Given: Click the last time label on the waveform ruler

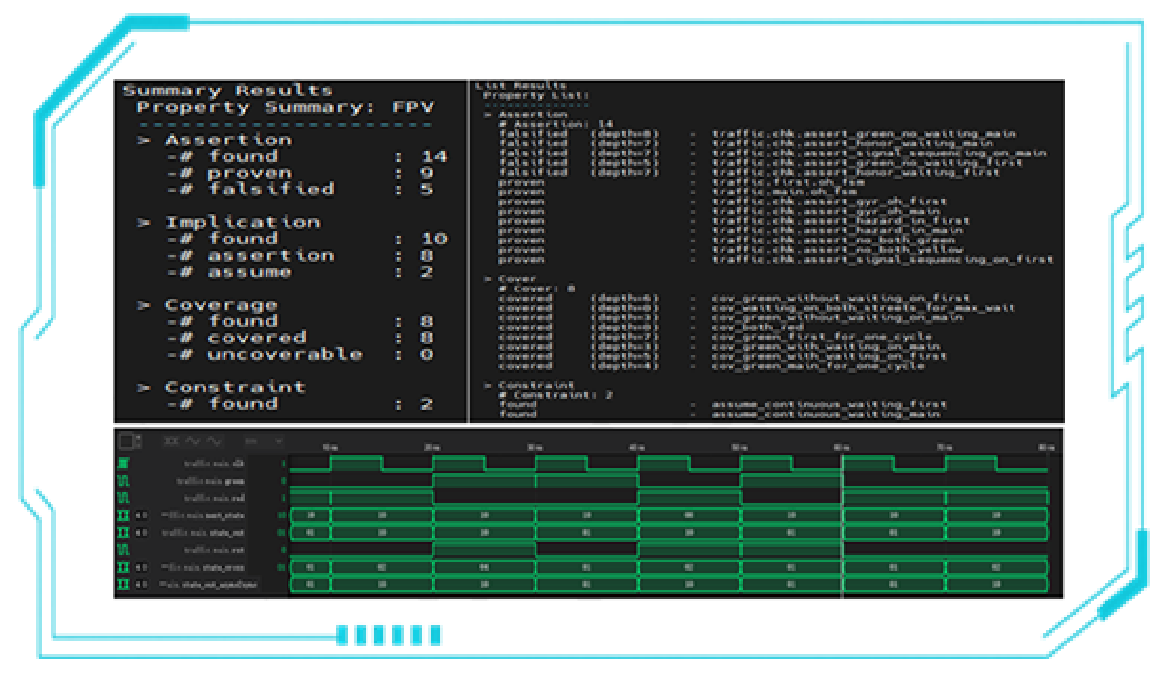Looking at the screenshot, I should click(1045, 447).
